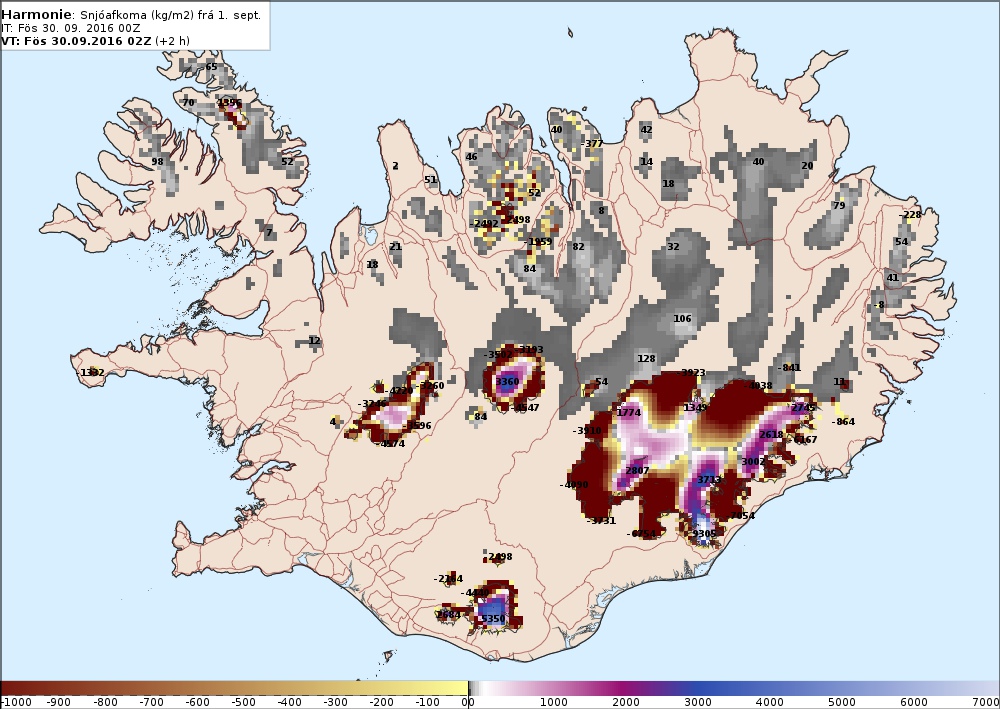The height and width of the screenshot is (709, 1000).
Task: Click the map value '-864' on the east coast
Action: (843, 421)
